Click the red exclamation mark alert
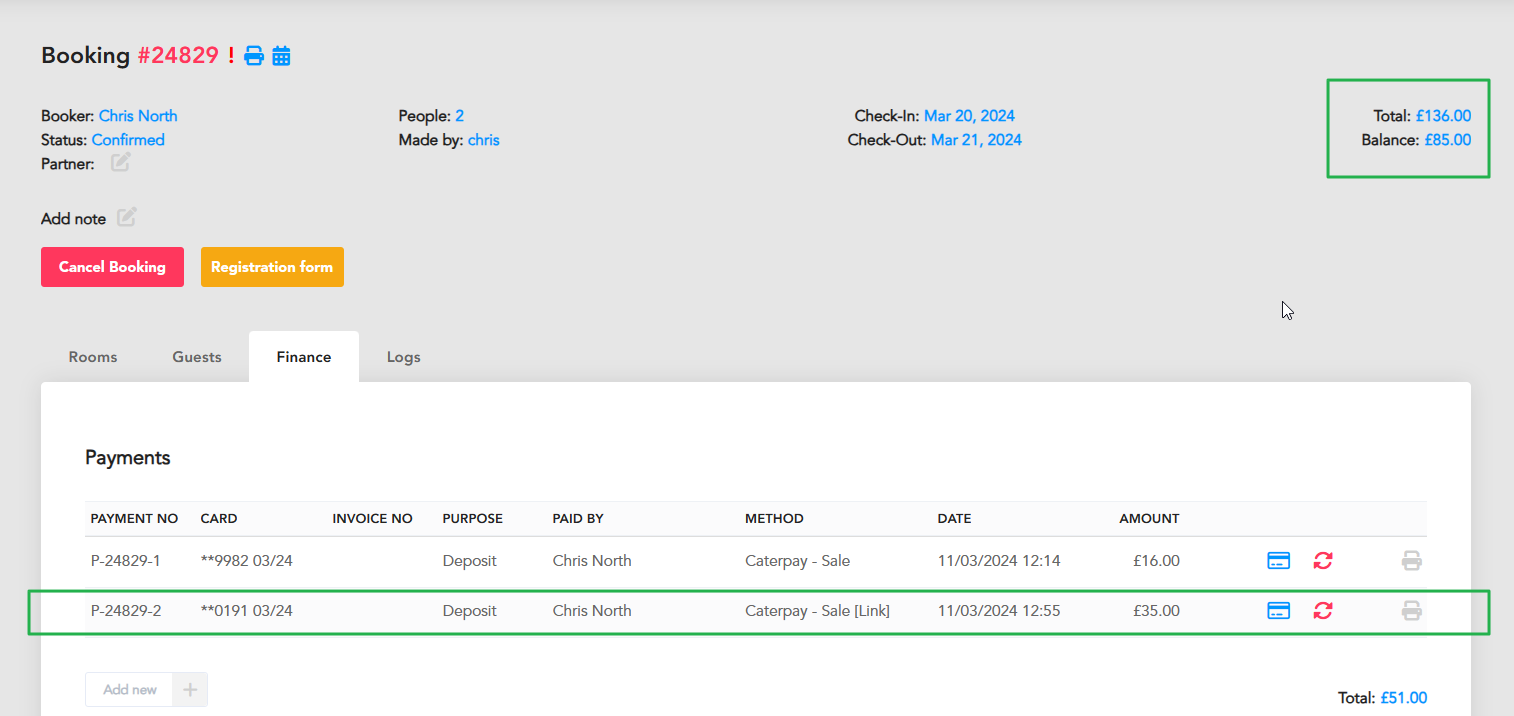The height and width of the screenshot is (716, 1514). click(x=231, y=56)
